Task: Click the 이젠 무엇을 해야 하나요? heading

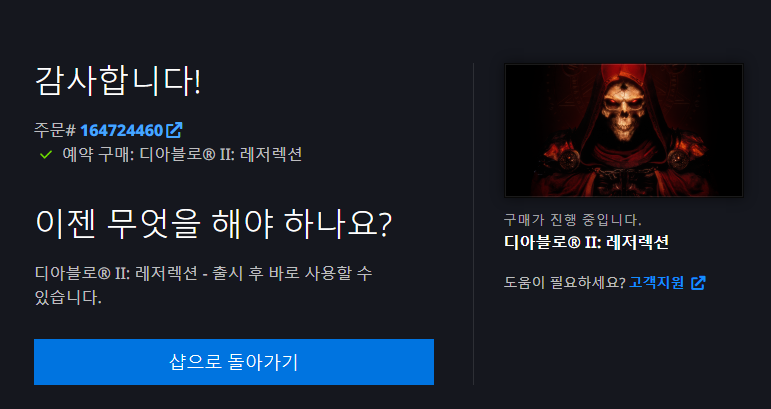Action: point(213,224)
